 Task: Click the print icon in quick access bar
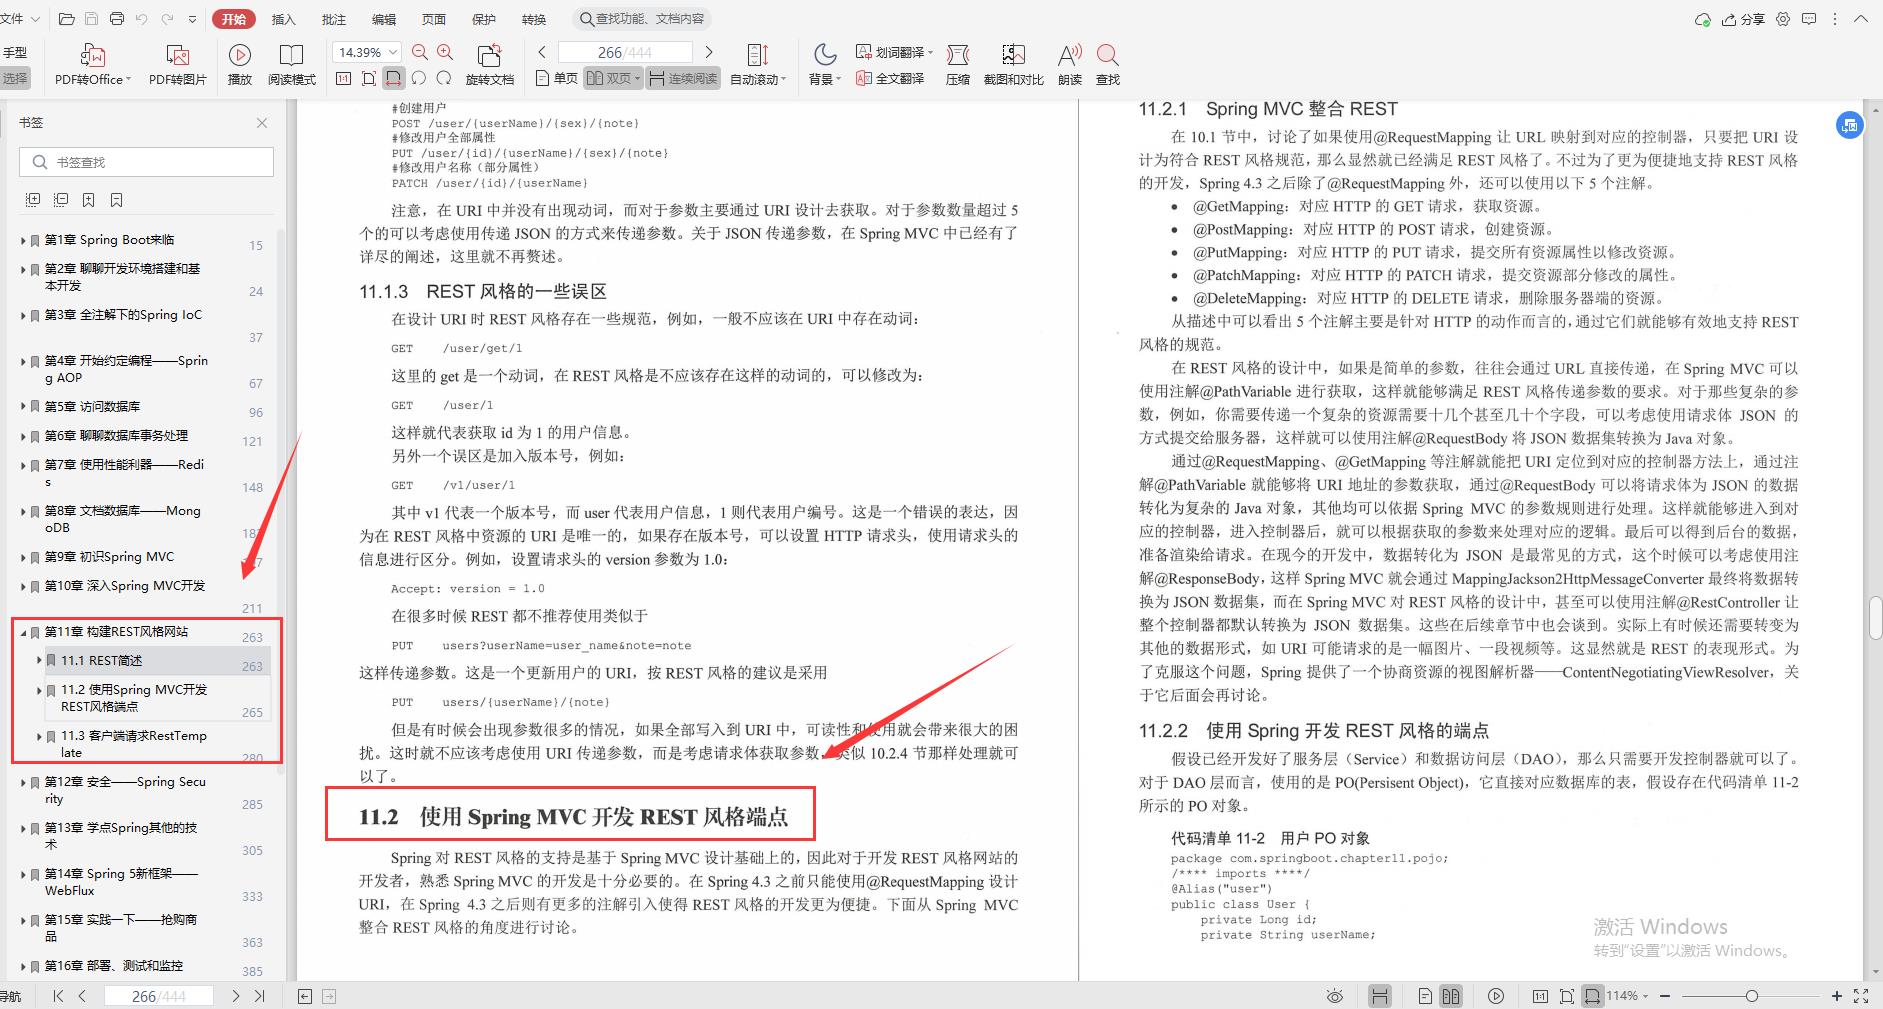[117, 19]
